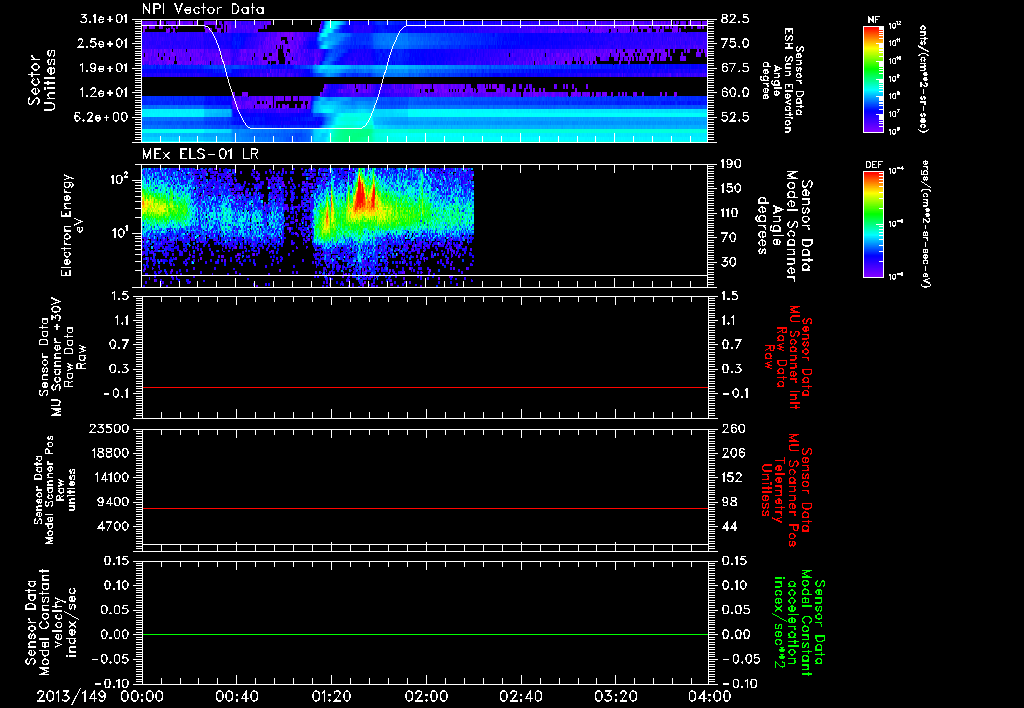1024x708 pixels.
Task: Click the '30' scanner angle tick
Action: click(x=728, y=262)
